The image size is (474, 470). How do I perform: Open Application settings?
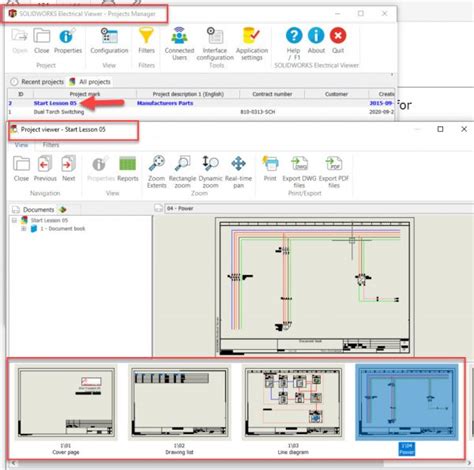point(252,44)
